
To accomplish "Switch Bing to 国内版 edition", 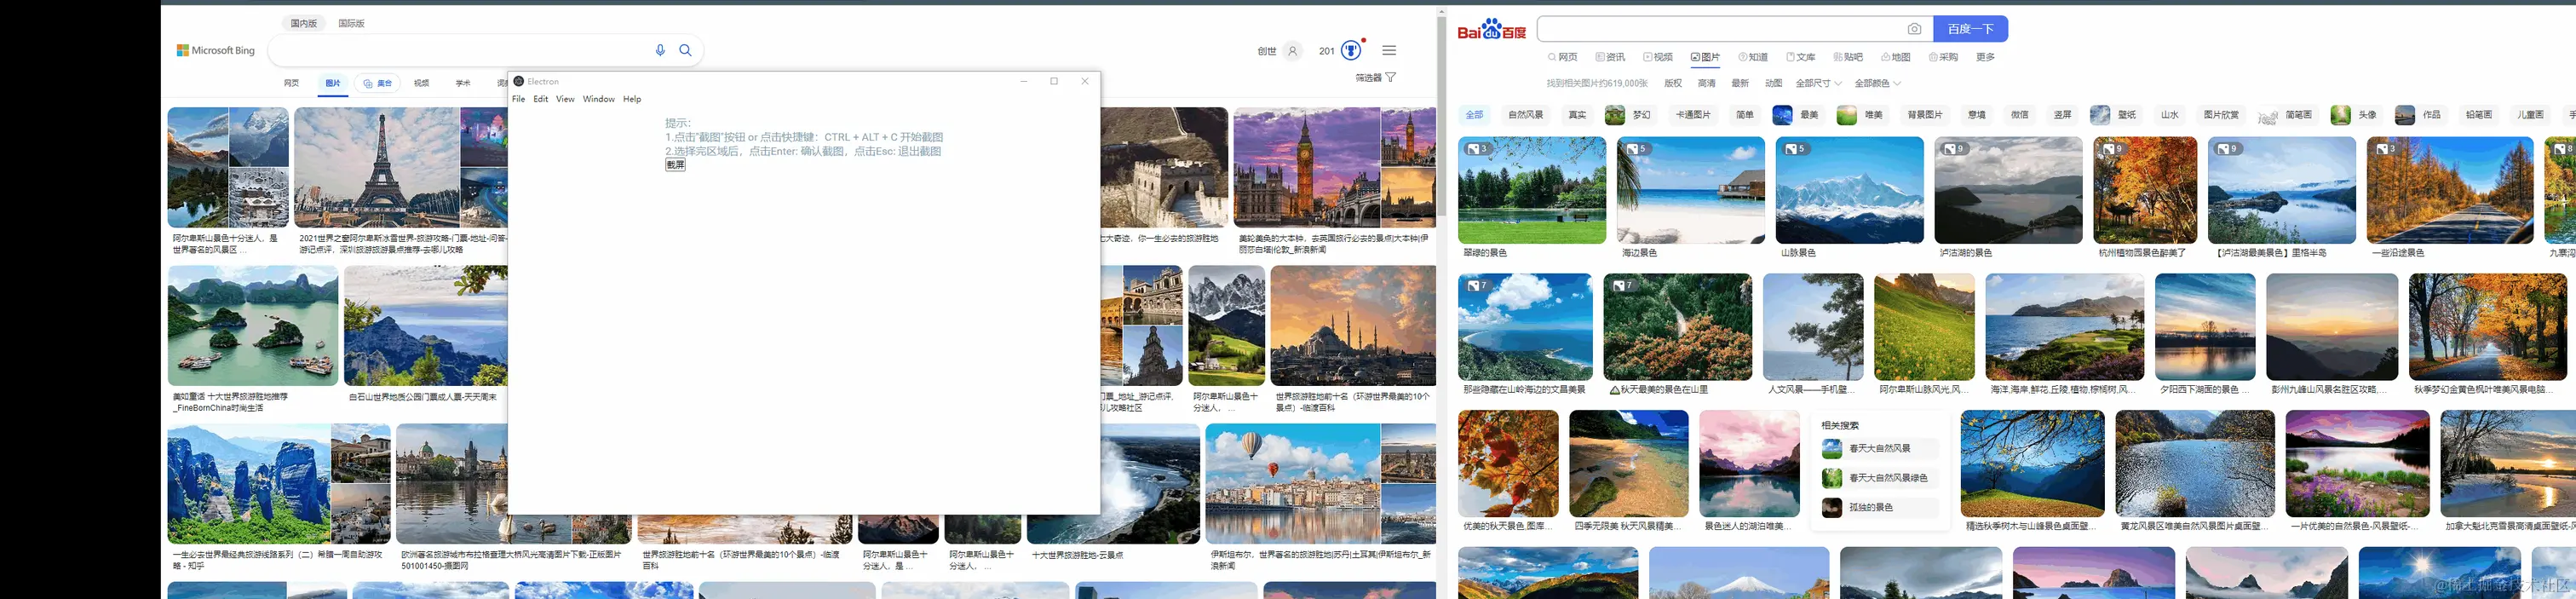I will tap(304, 23).
